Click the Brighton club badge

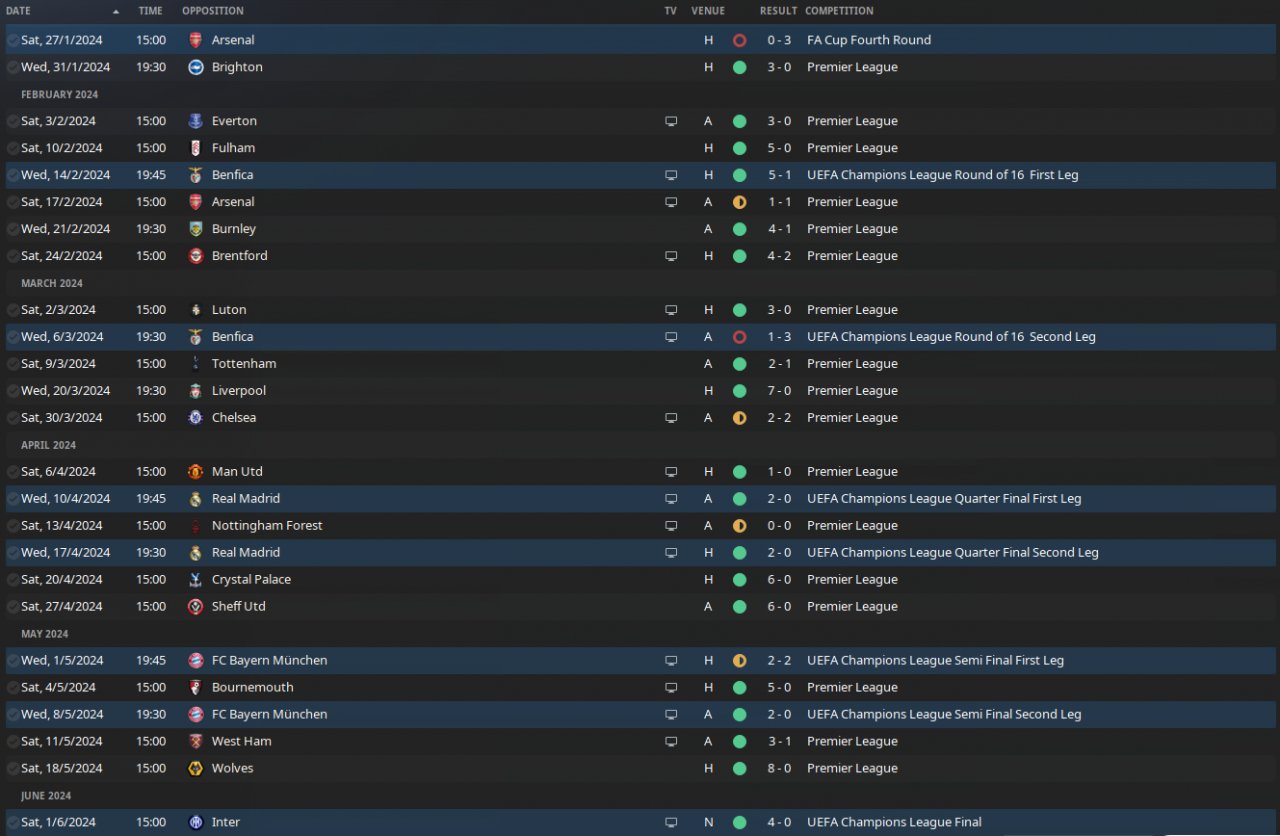coord(196,67)
